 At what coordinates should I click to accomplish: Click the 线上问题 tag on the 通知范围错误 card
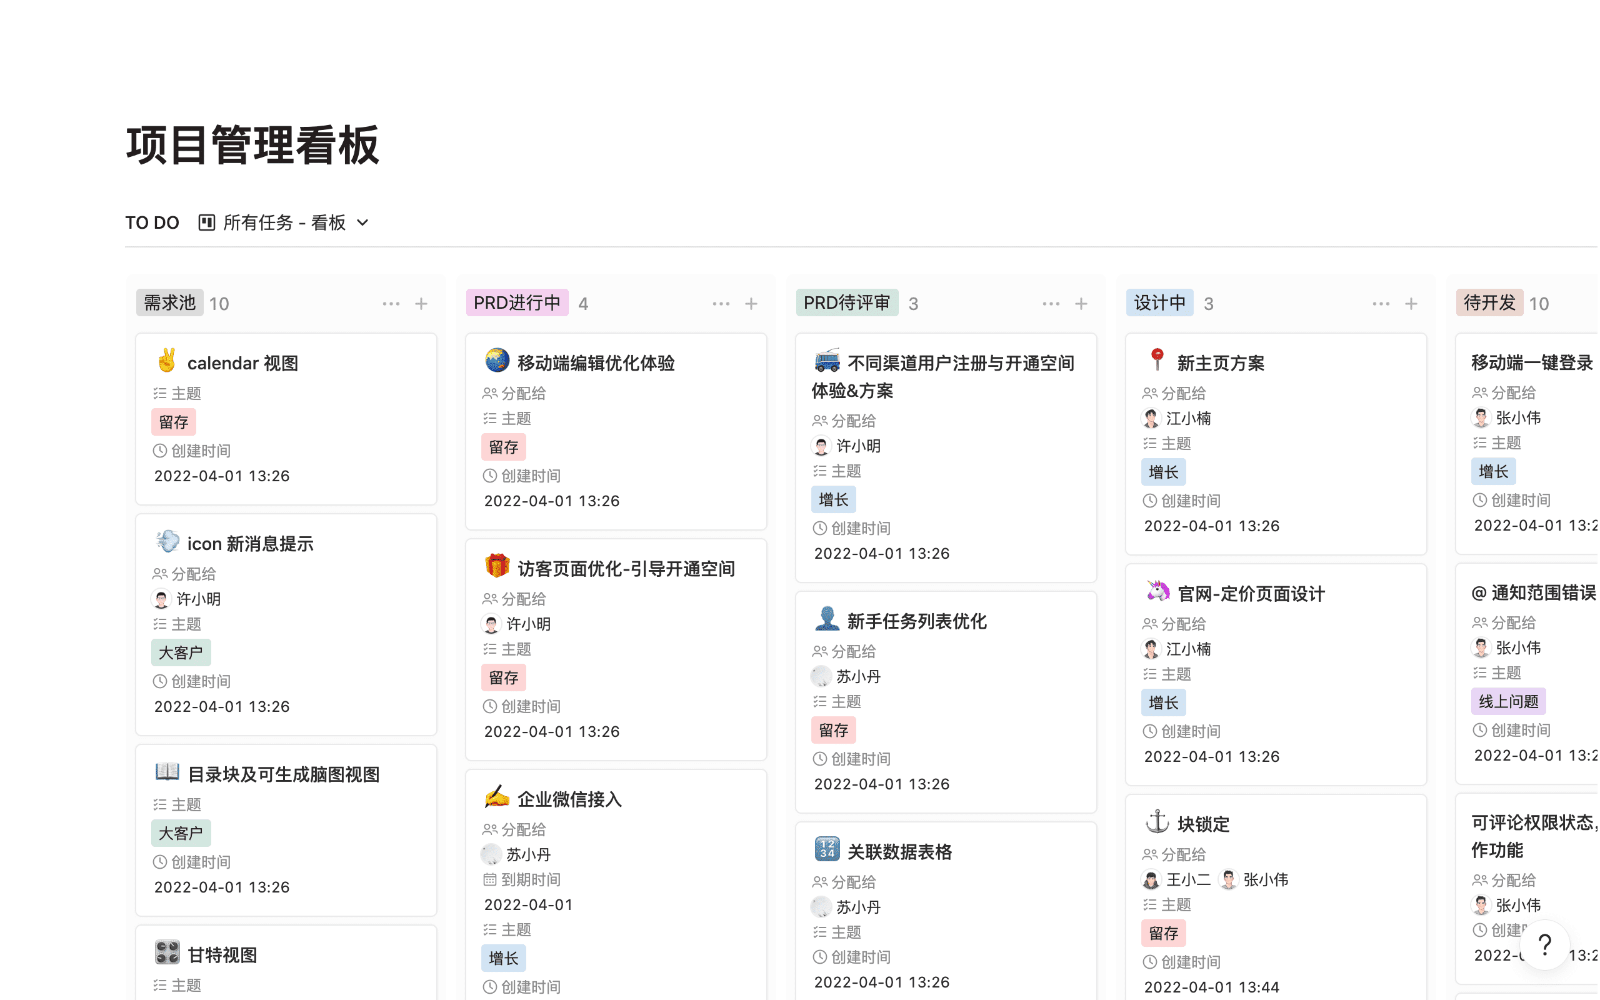[x=1508, y=701]
